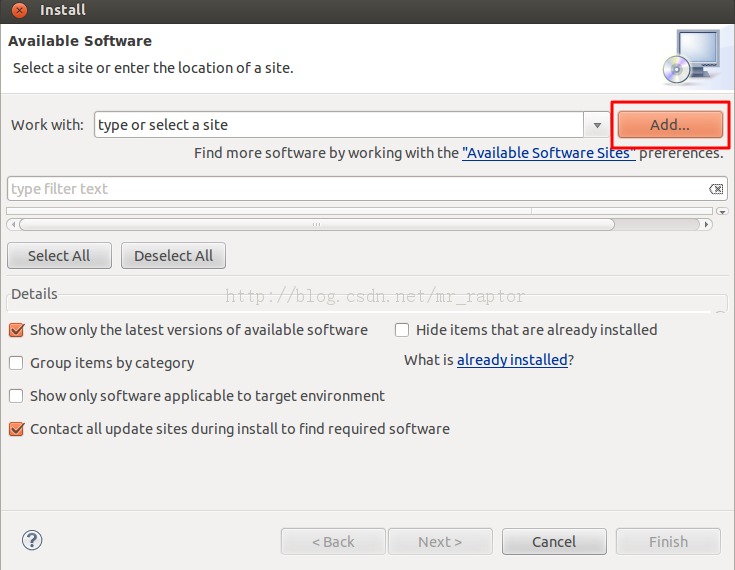Viewport: 735px width, 570px height.
Task: Check Show only software applicable to target environment
Action: pyautogui.click(x=16, y=396)
